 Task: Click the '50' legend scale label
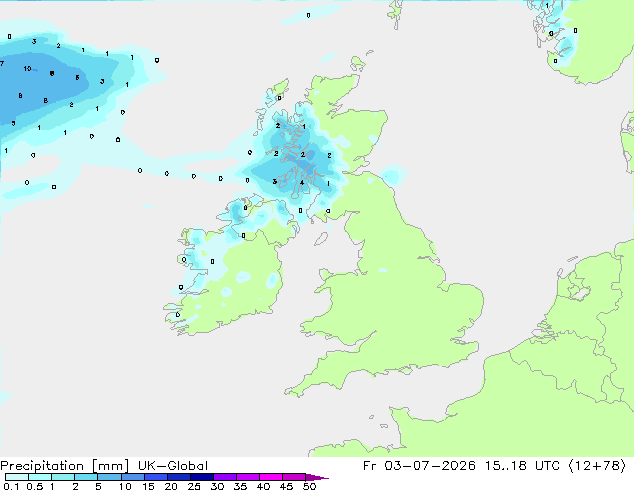(310, 486)
